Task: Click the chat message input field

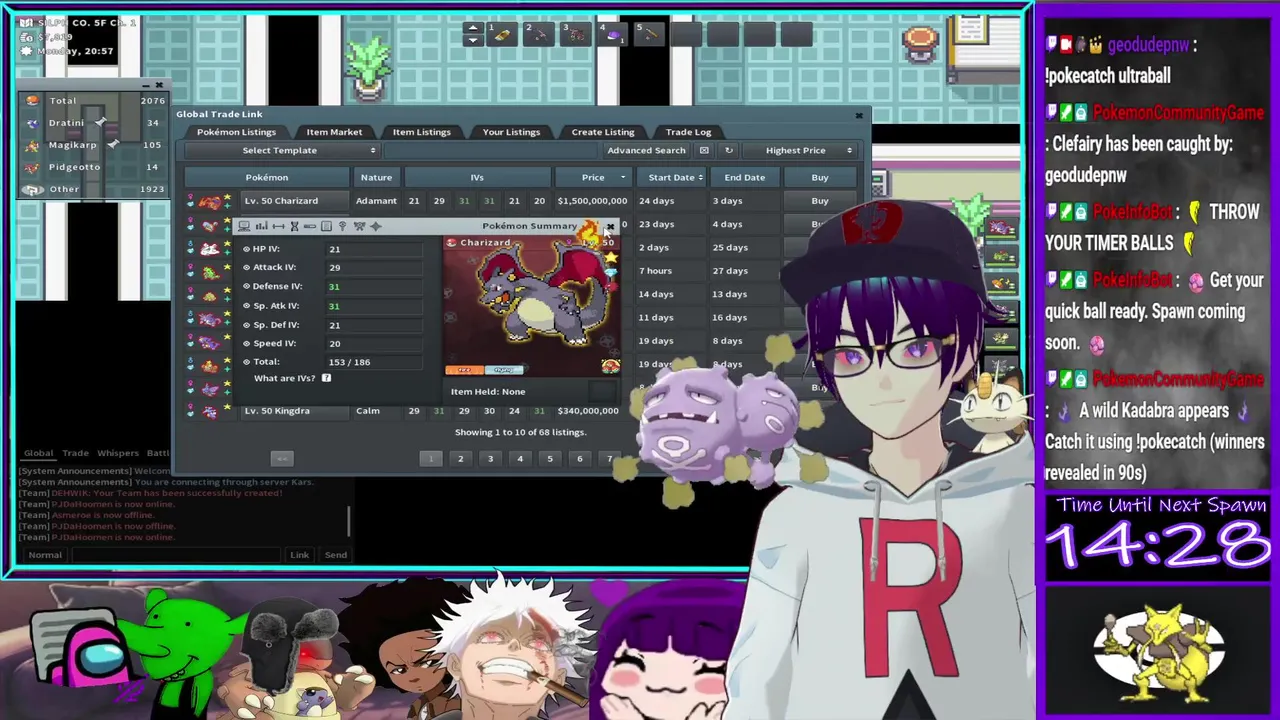Action: pyautogui.click(x=177, y=555)
